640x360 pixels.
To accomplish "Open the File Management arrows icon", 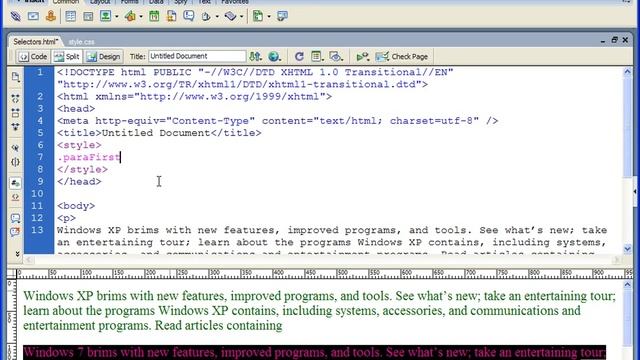I will click(x=256, y=56).
